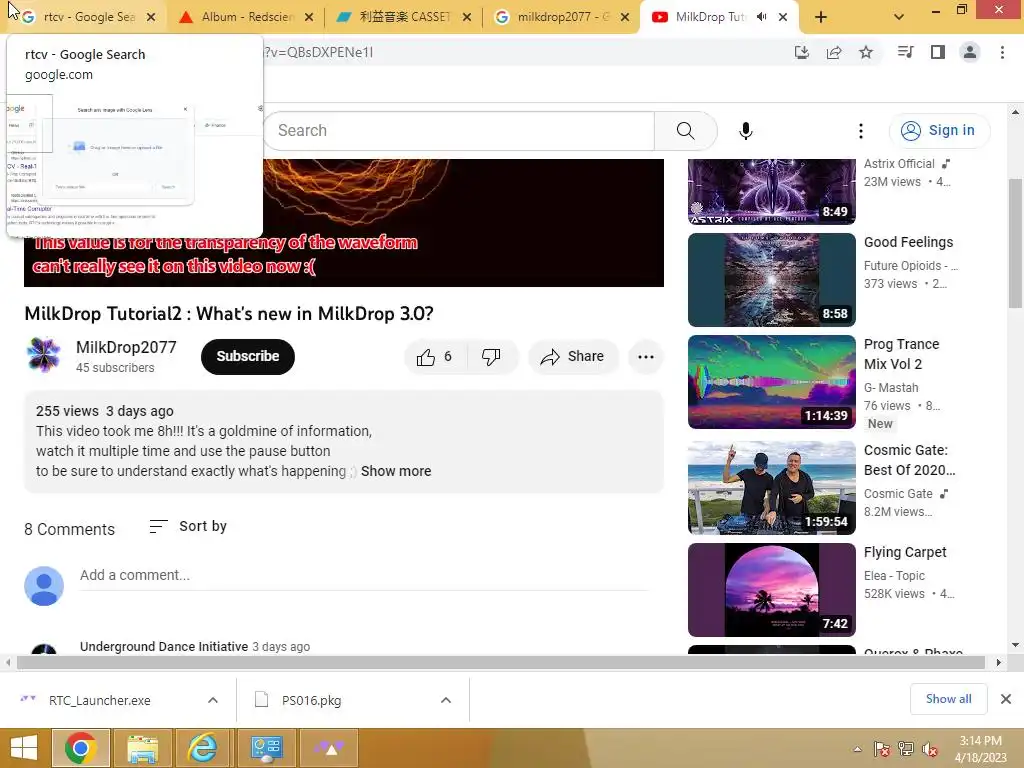Click the YouTube Search input field

[x=458, y=131]
